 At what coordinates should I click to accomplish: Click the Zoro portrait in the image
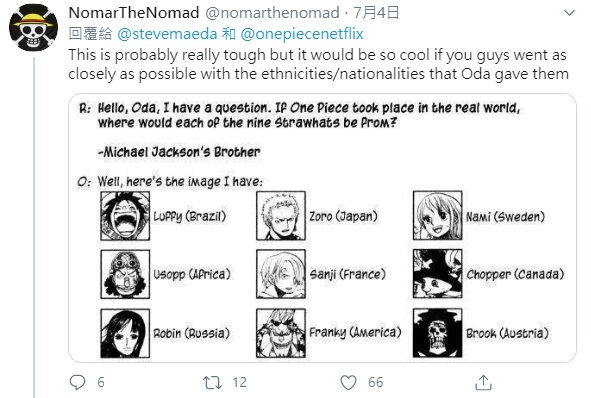point(281,216)
